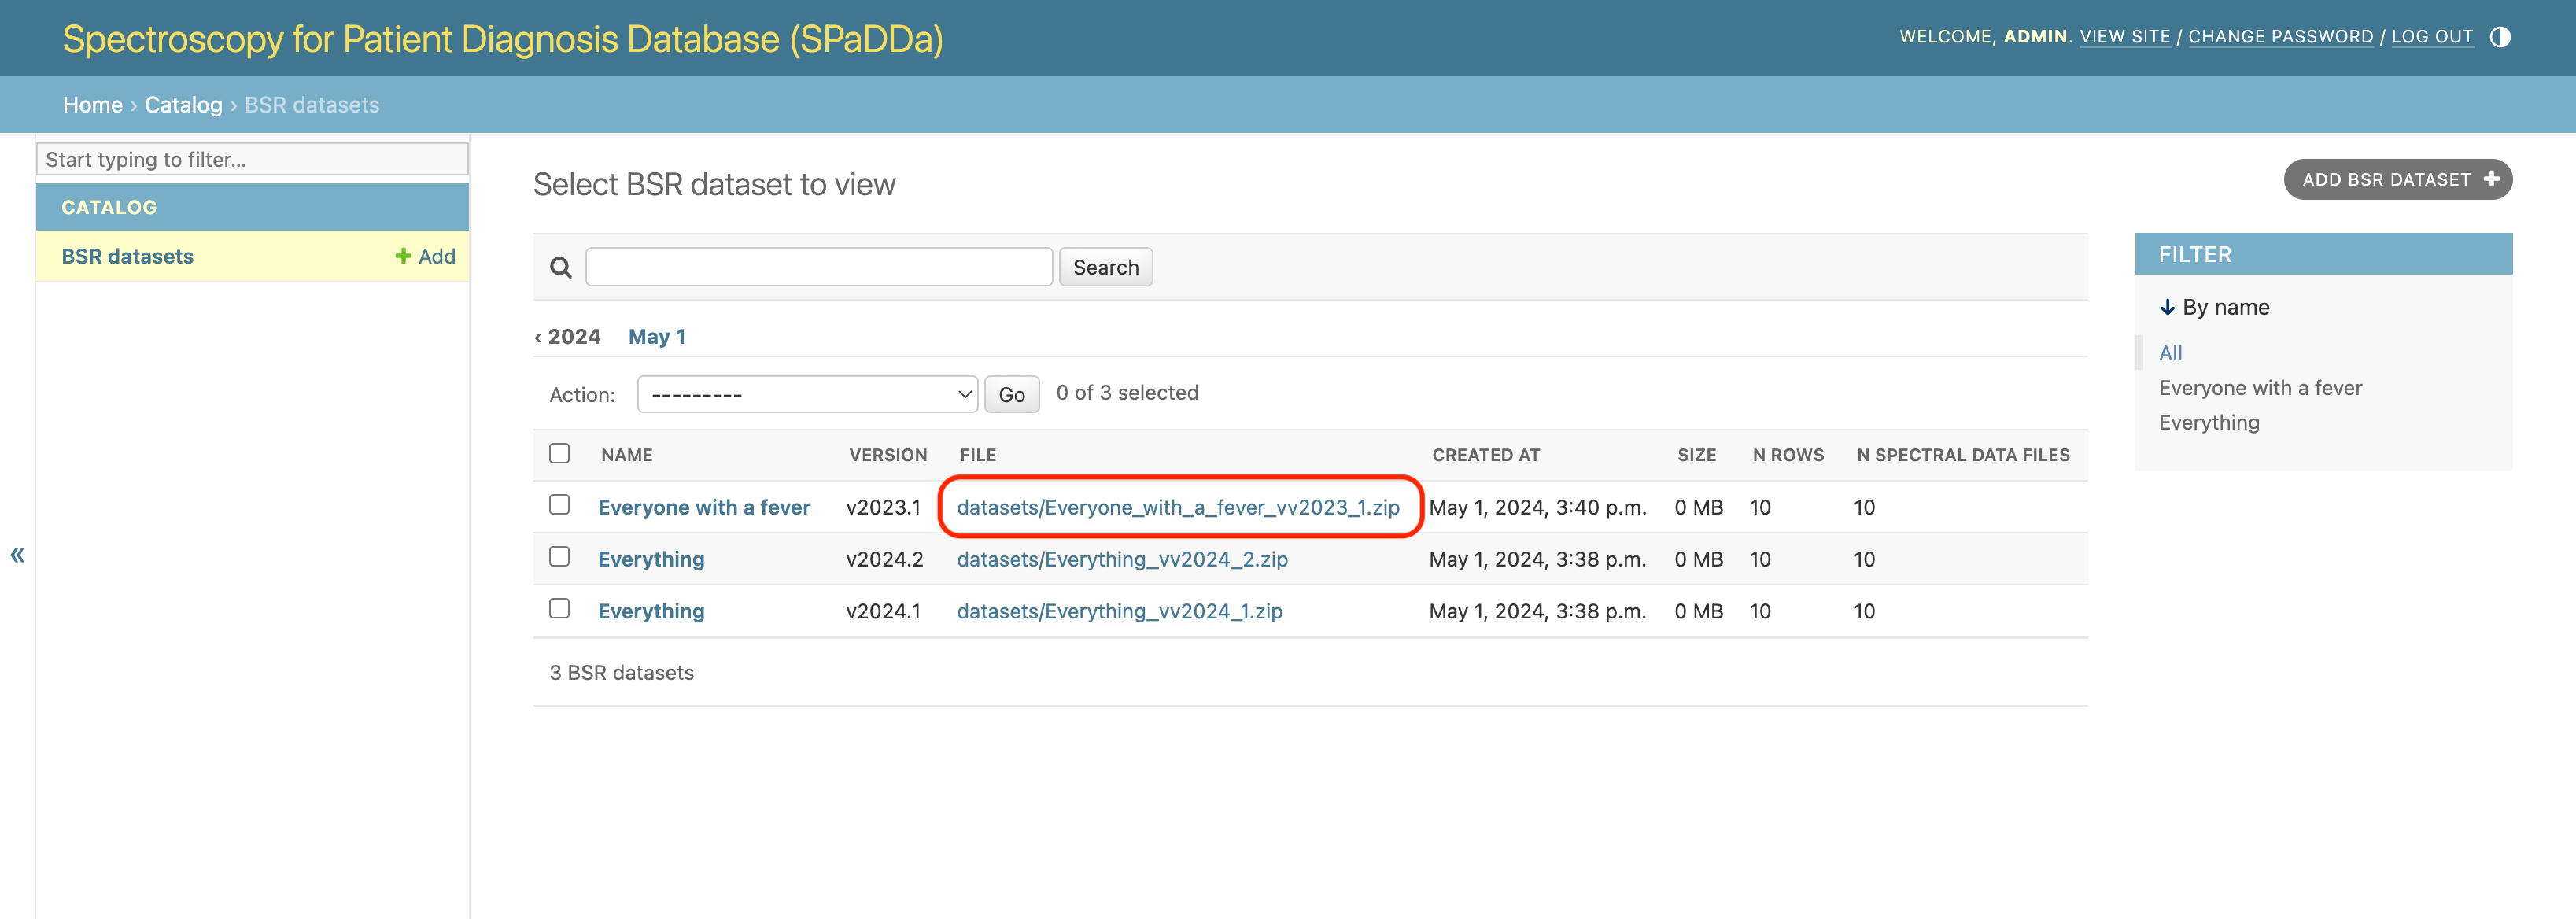Filter by name 'Everyone with a fever'
The image size is (2576, 919).
click(x=2260, y=388)
